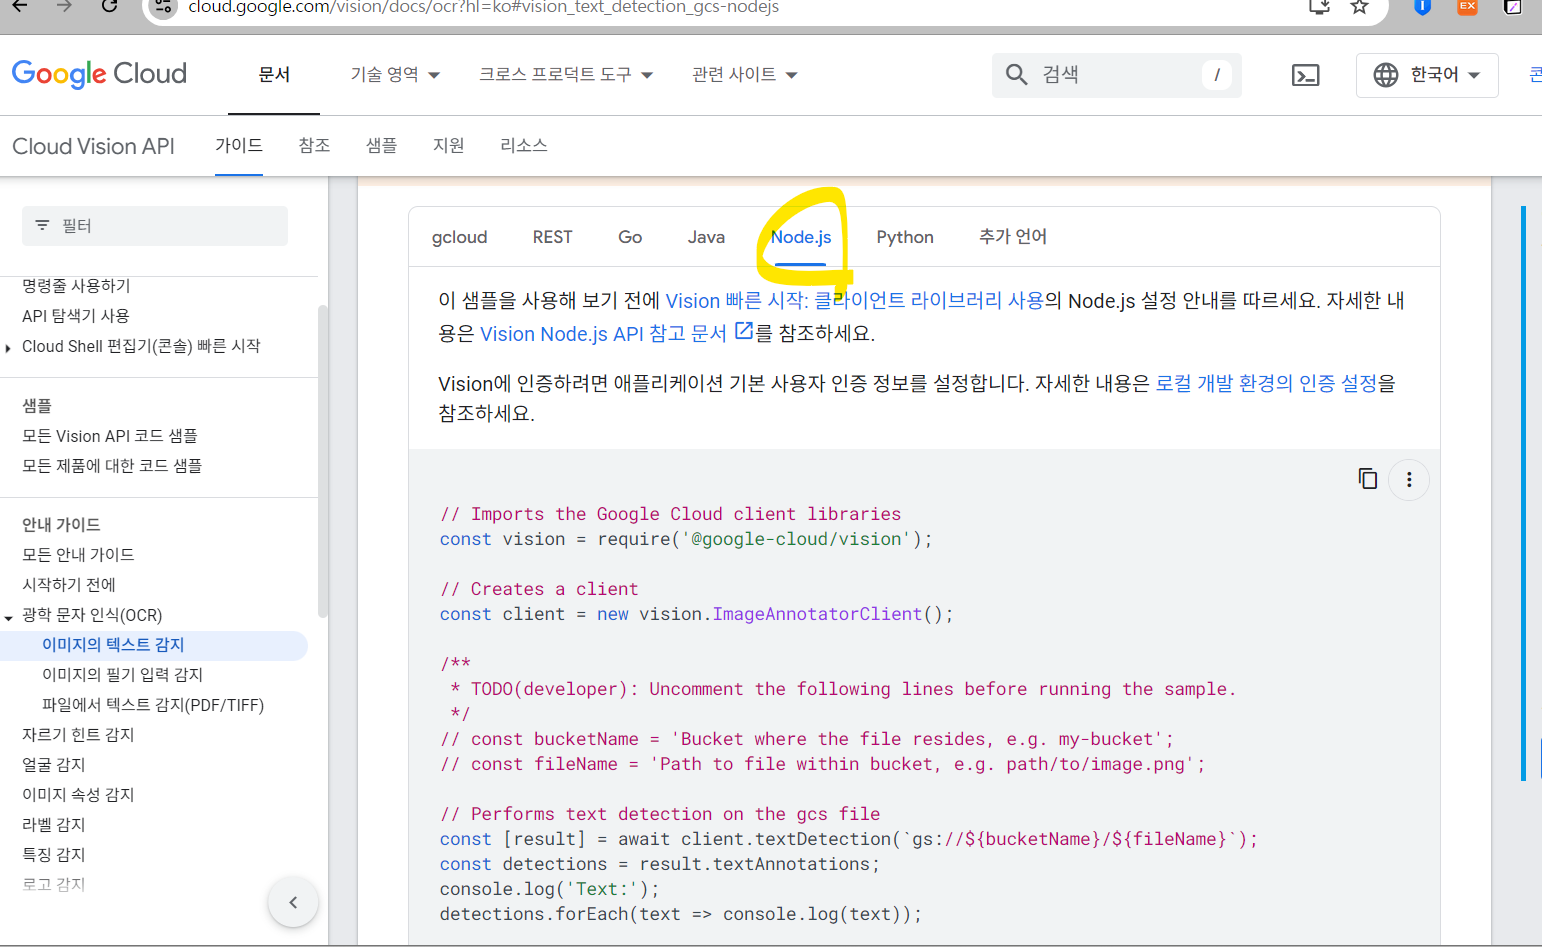Open 얼굴 감지 in sidebar
Image resolution: width=1542 pixels, height=947 pixels.
click(x=54, y=765)
